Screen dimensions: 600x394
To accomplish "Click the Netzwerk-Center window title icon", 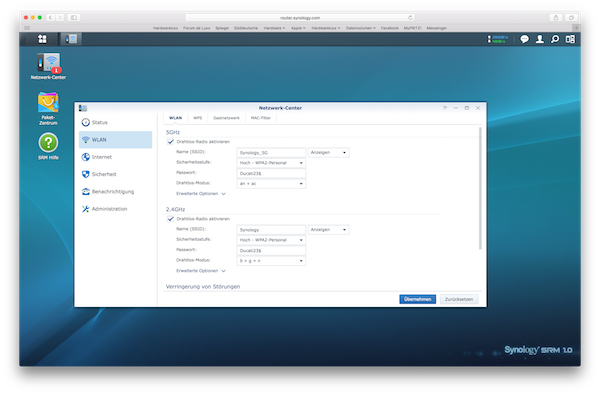I will pyautogui.click(x=83, y=108).
